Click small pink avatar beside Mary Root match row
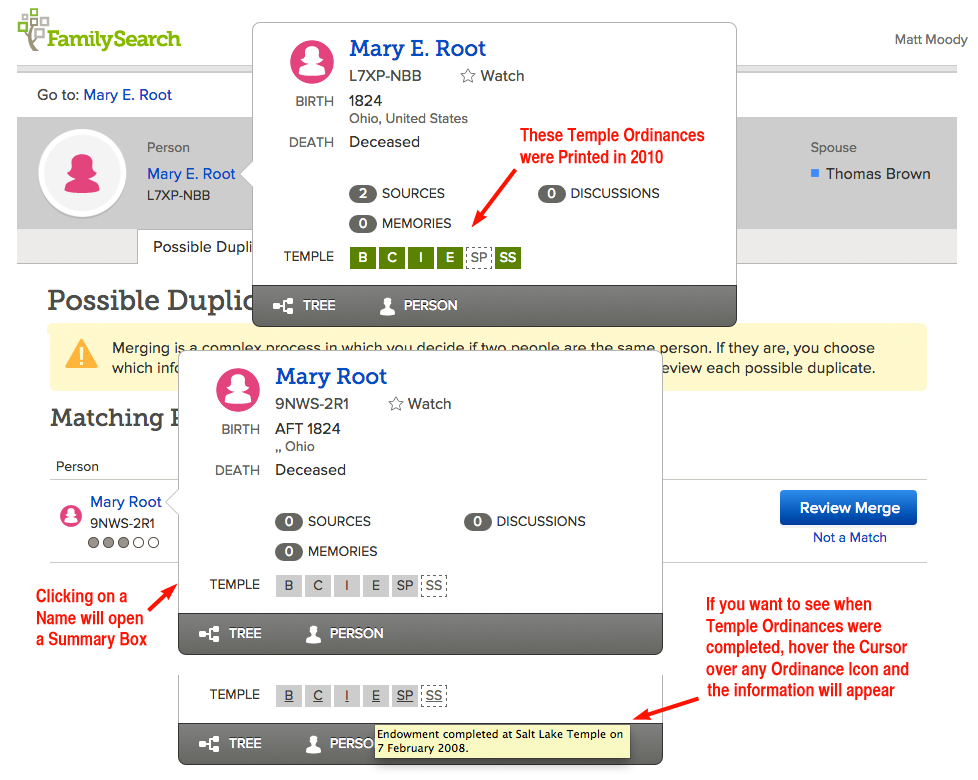The image size is (978, 780). (70, 516)
